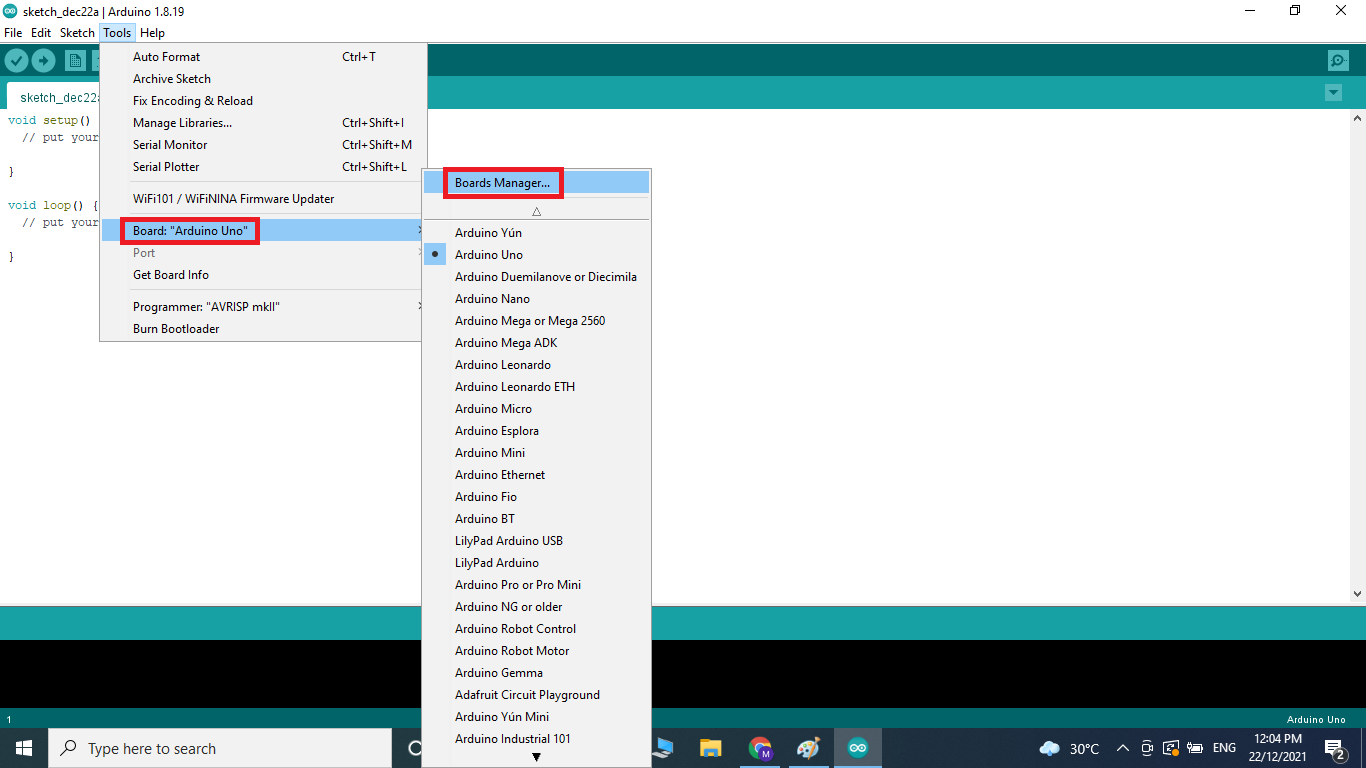Select the Arduino Nano board

tap(494, 298)
